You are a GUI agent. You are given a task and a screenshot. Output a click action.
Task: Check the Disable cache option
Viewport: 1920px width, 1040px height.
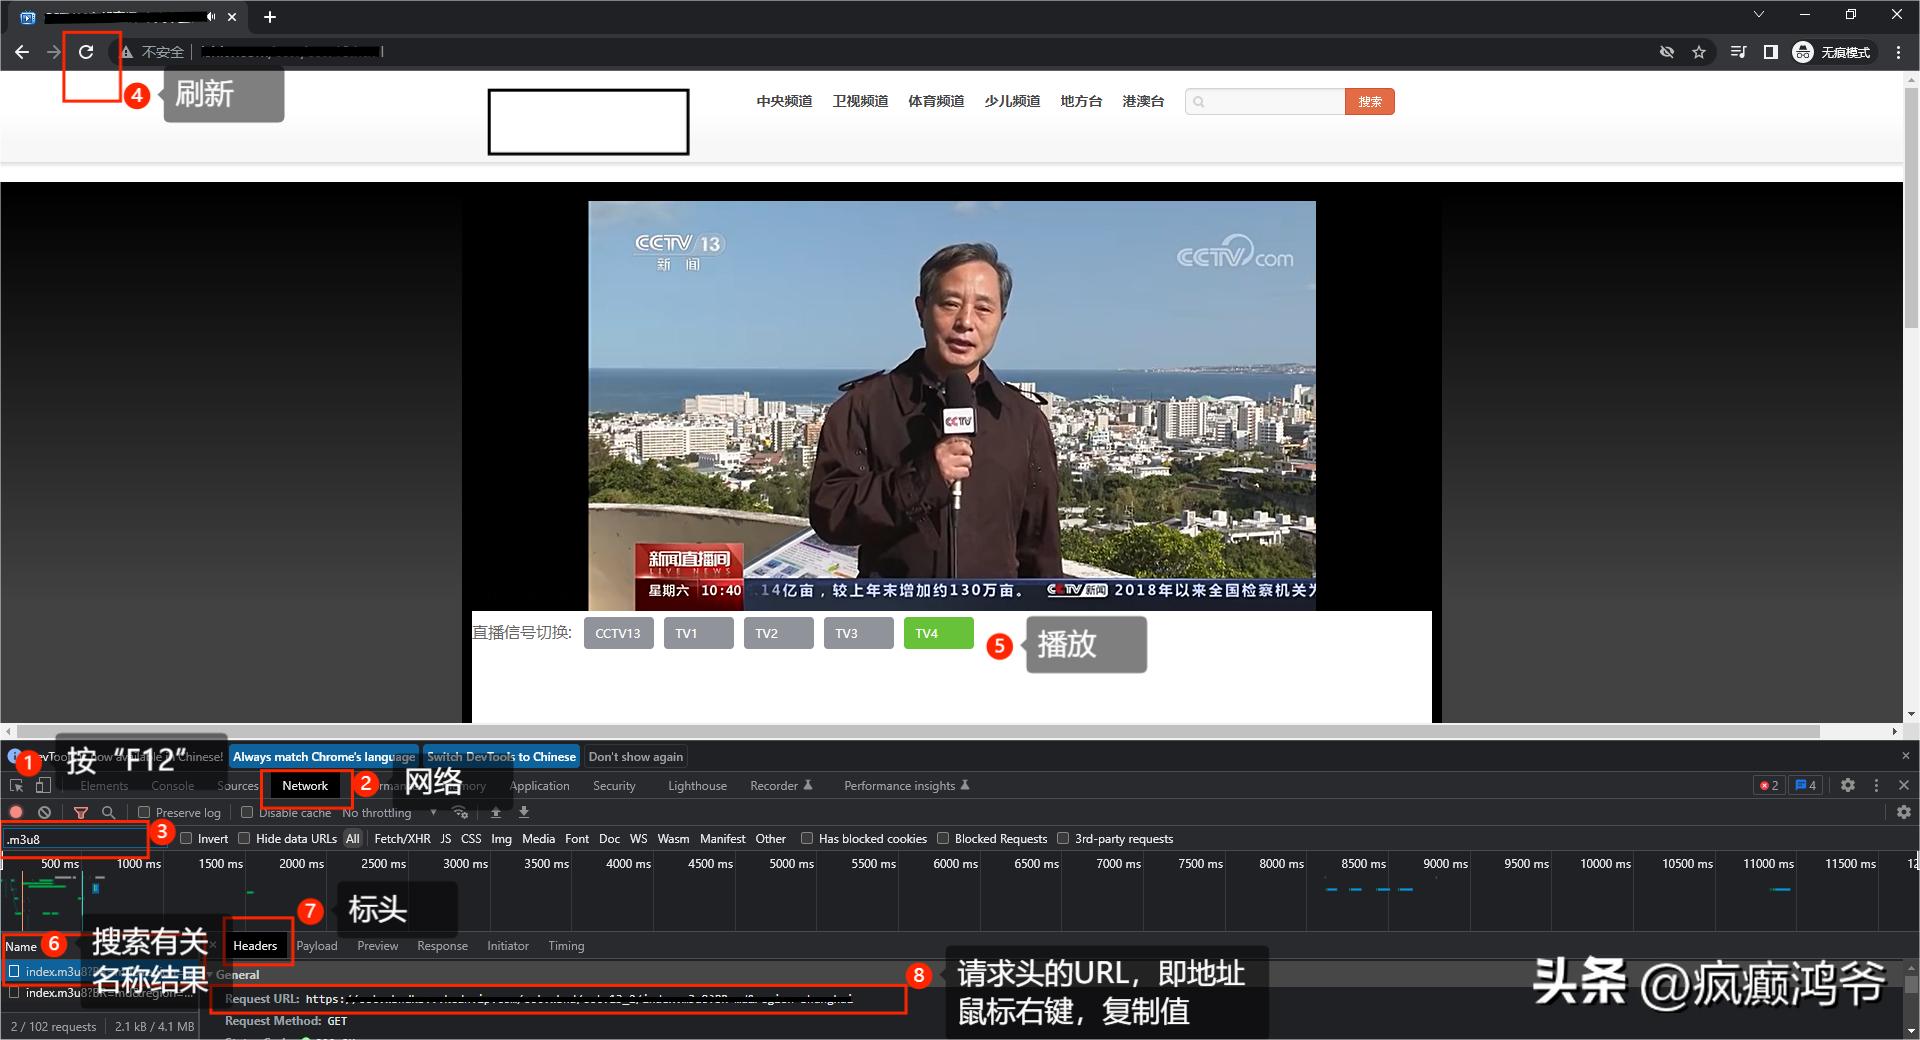pos(248,812)
